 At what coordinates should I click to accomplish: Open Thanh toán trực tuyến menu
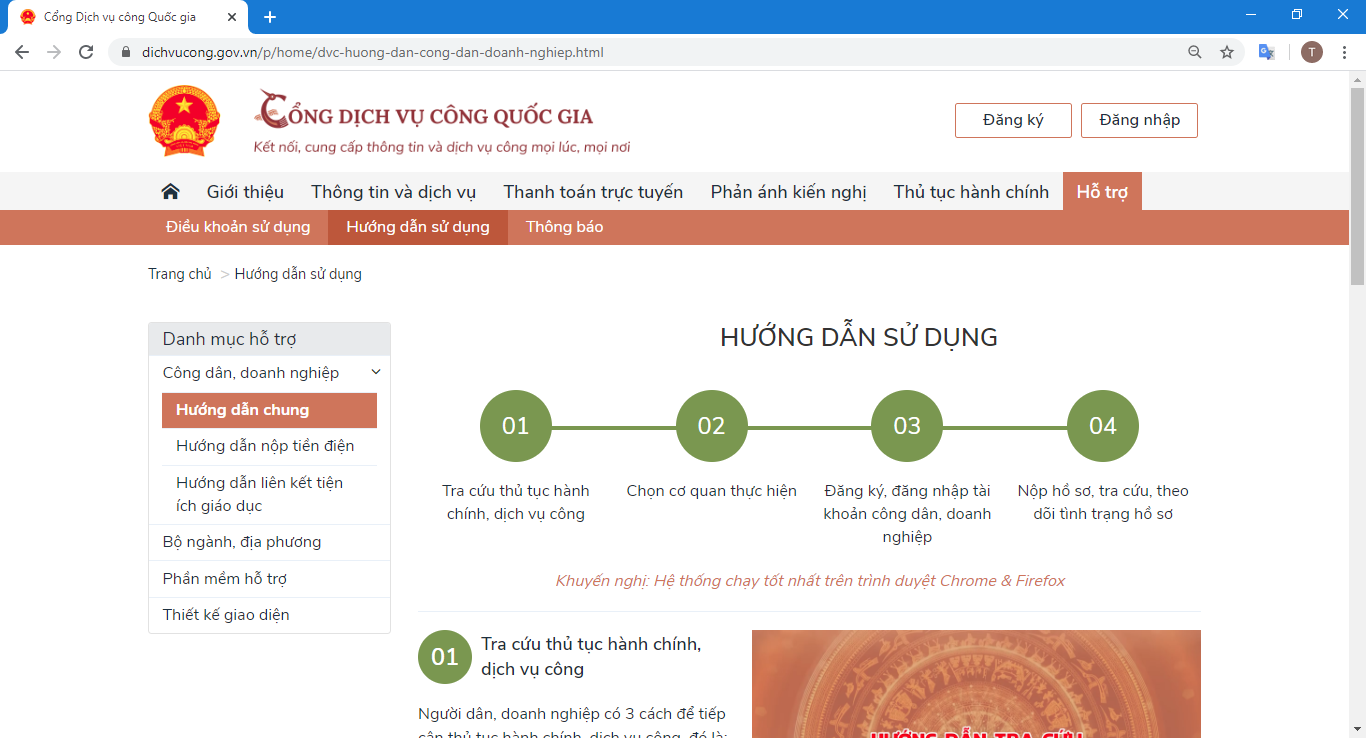593,192
